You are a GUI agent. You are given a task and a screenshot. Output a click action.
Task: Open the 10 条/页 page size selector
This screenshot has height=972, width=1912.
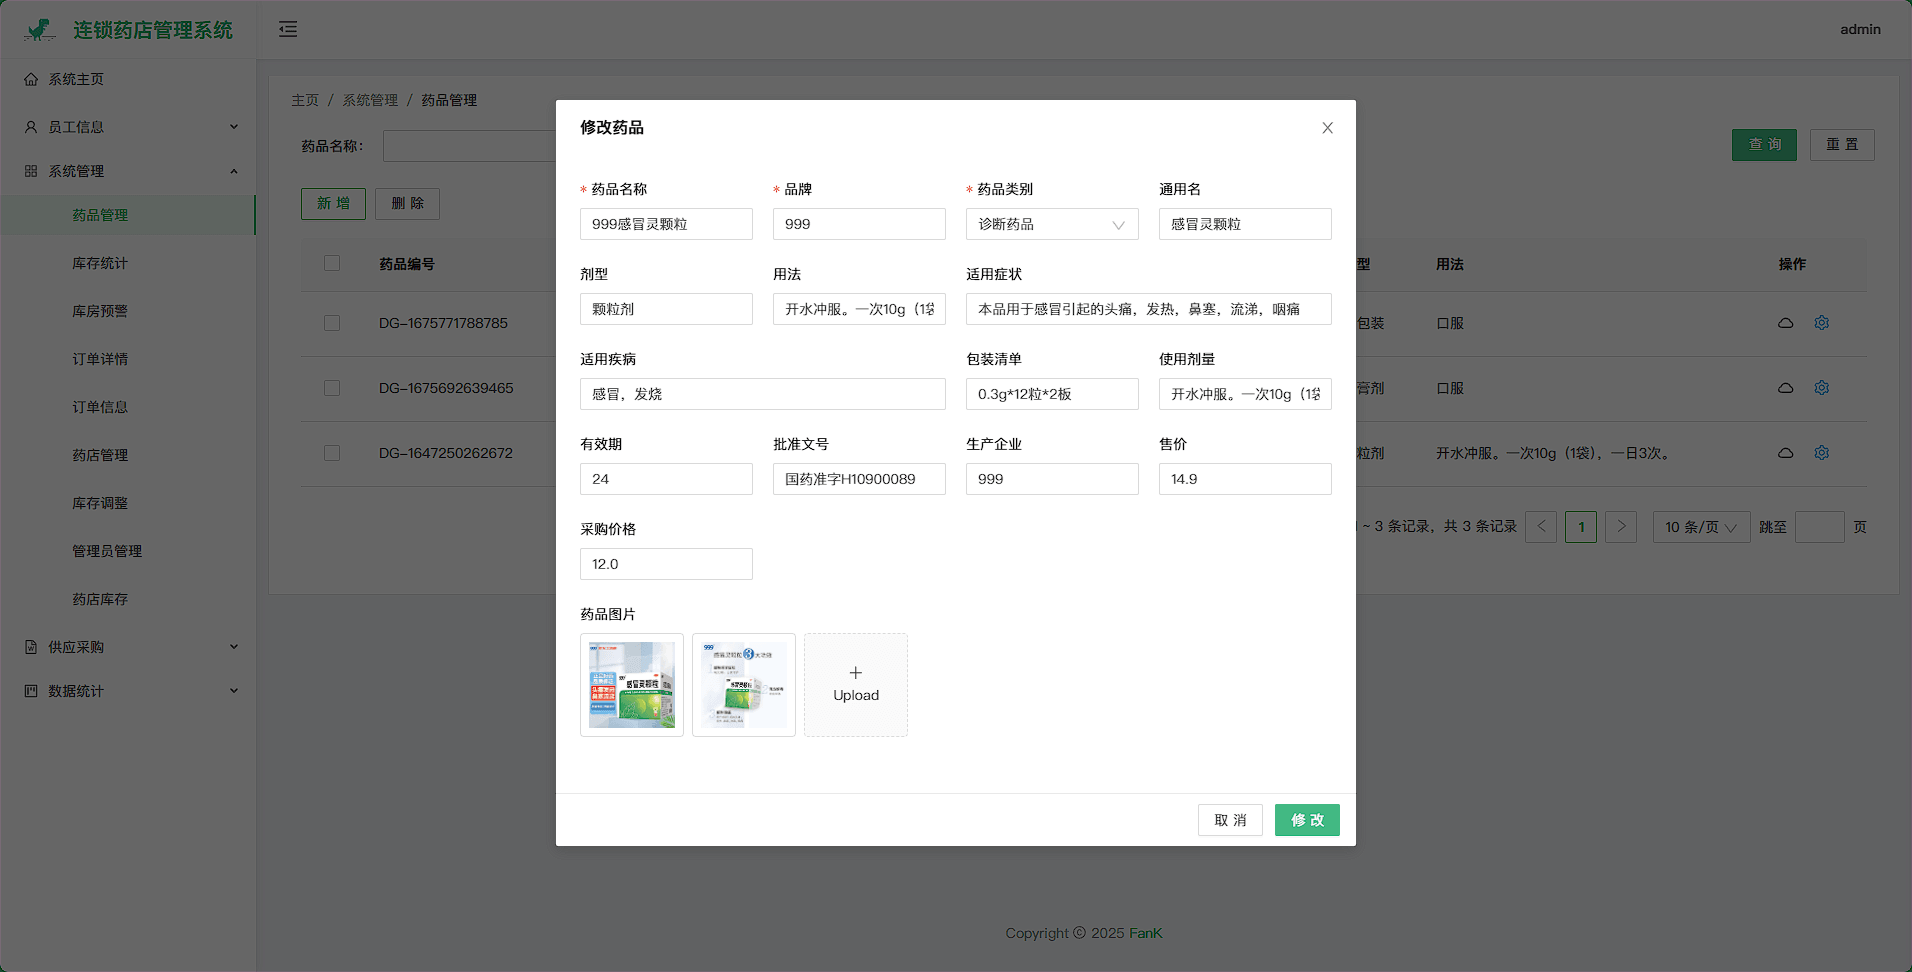point(1700,527)
